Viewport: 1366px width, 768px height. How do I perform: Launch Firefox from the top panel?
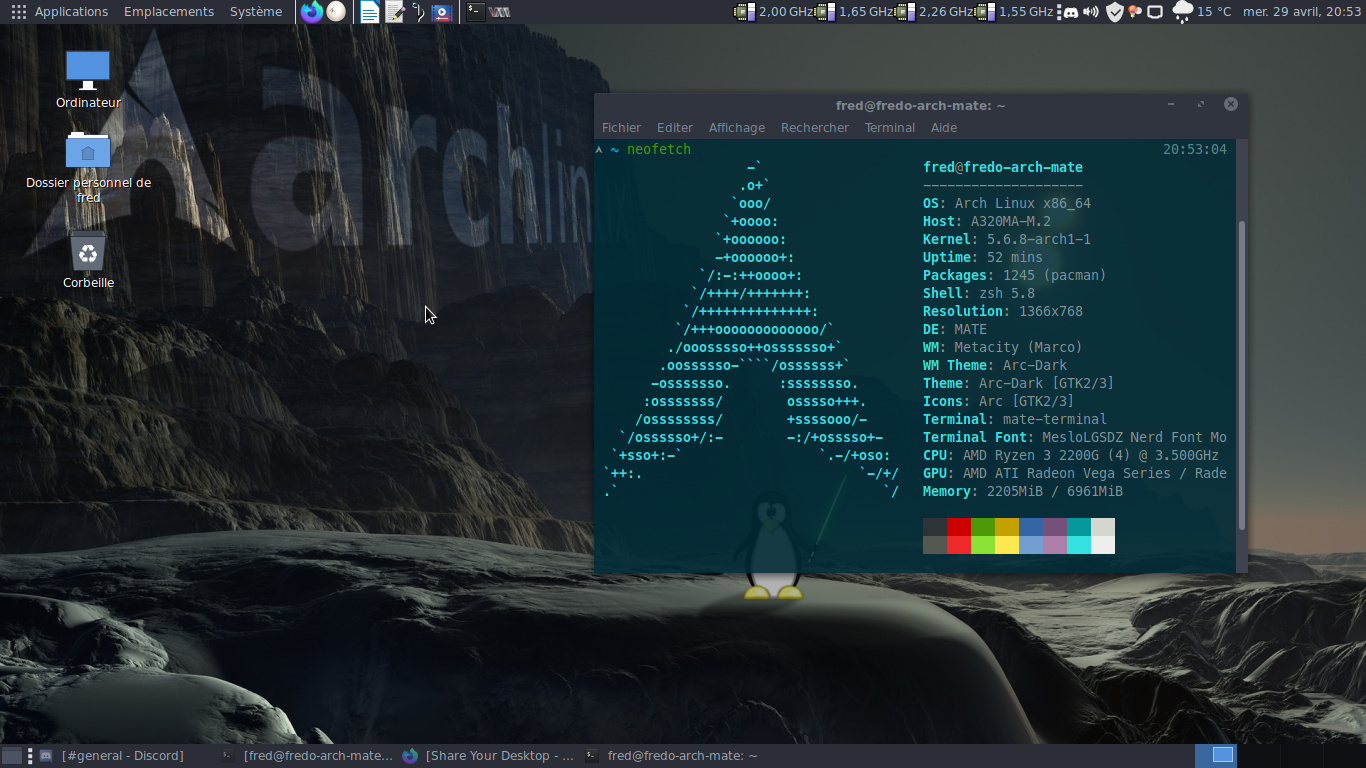point(312,12)
